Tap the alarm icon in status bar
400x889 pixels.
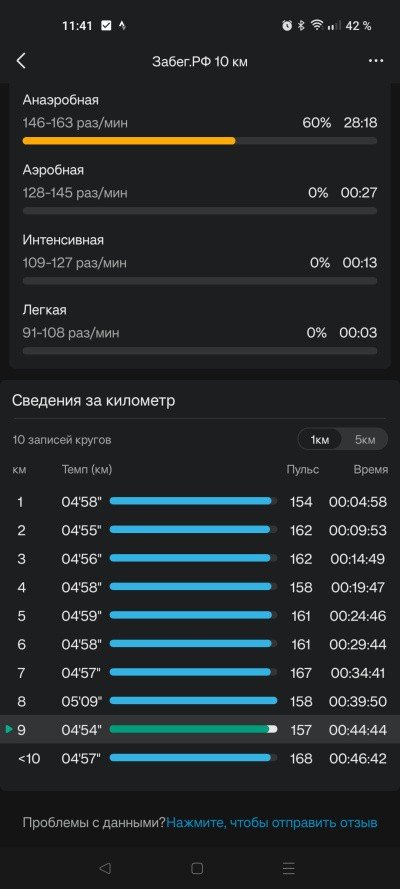pyautogui.click(x=287, y=26)
